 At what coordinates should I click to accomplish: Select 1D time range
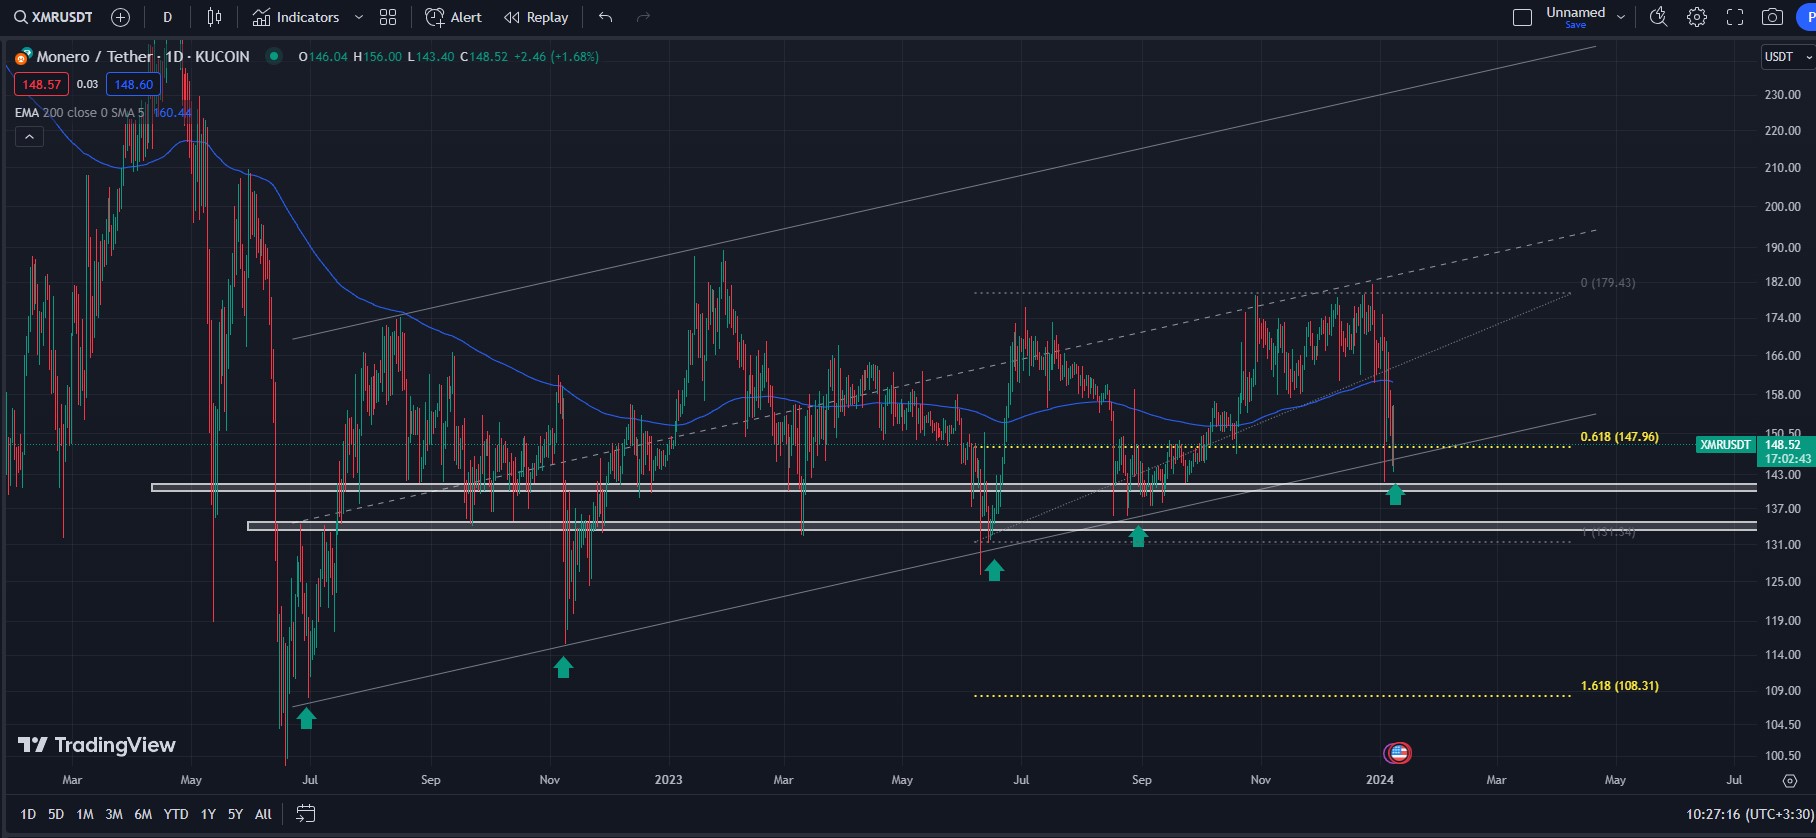28,814
